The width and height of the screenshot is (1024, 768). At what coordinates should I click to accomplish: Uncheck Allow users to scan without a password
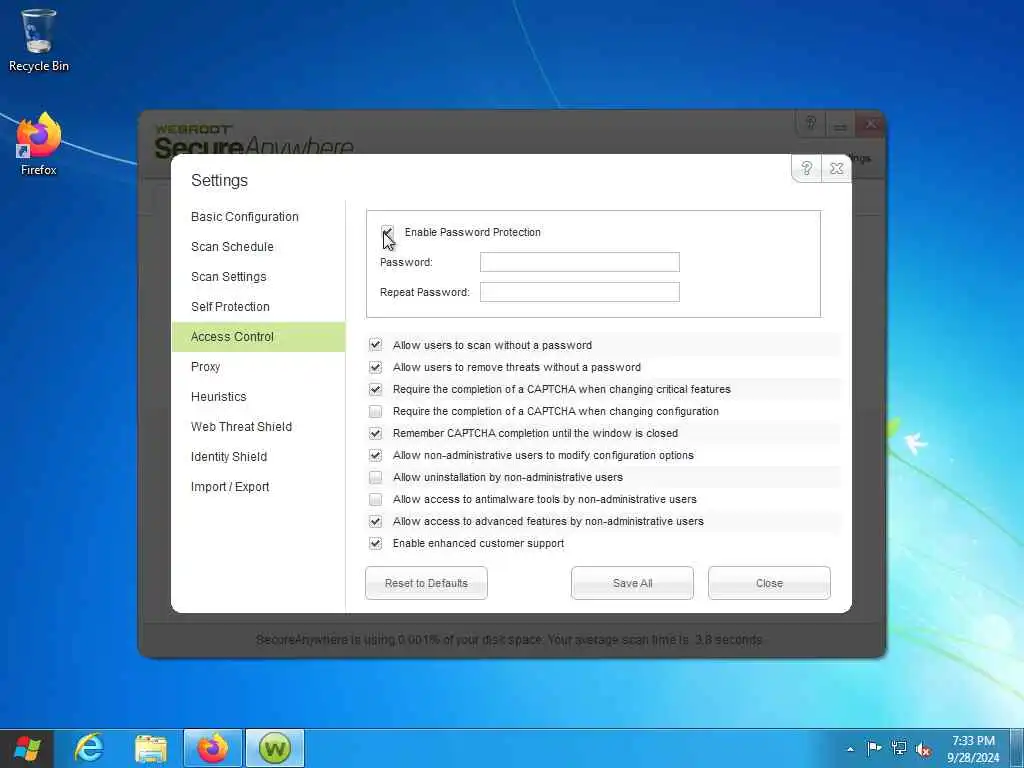tap(376, 345)
